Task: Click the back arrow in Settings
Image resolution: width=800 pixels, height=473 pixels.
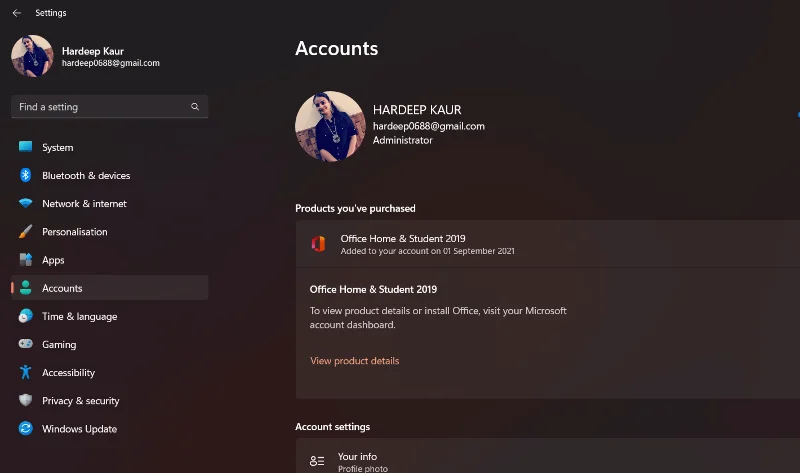Action: pyautogui.click(x=17, y=13)
